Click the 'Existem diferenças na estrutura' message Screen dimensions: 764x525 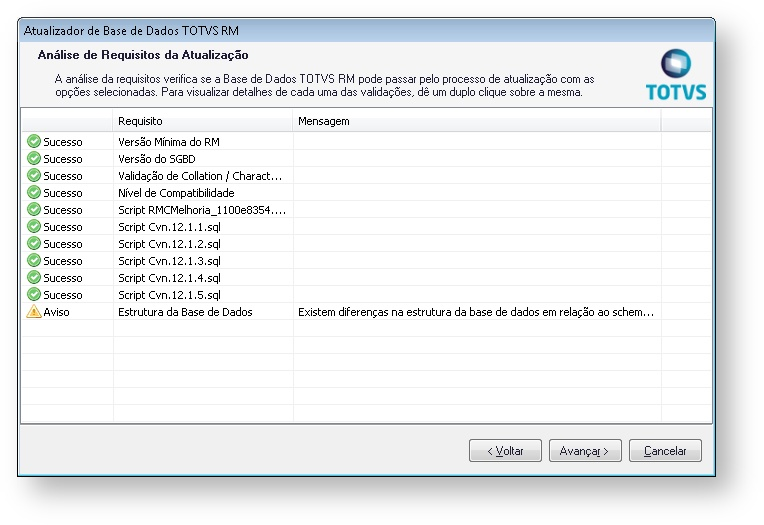pos(476,312)
